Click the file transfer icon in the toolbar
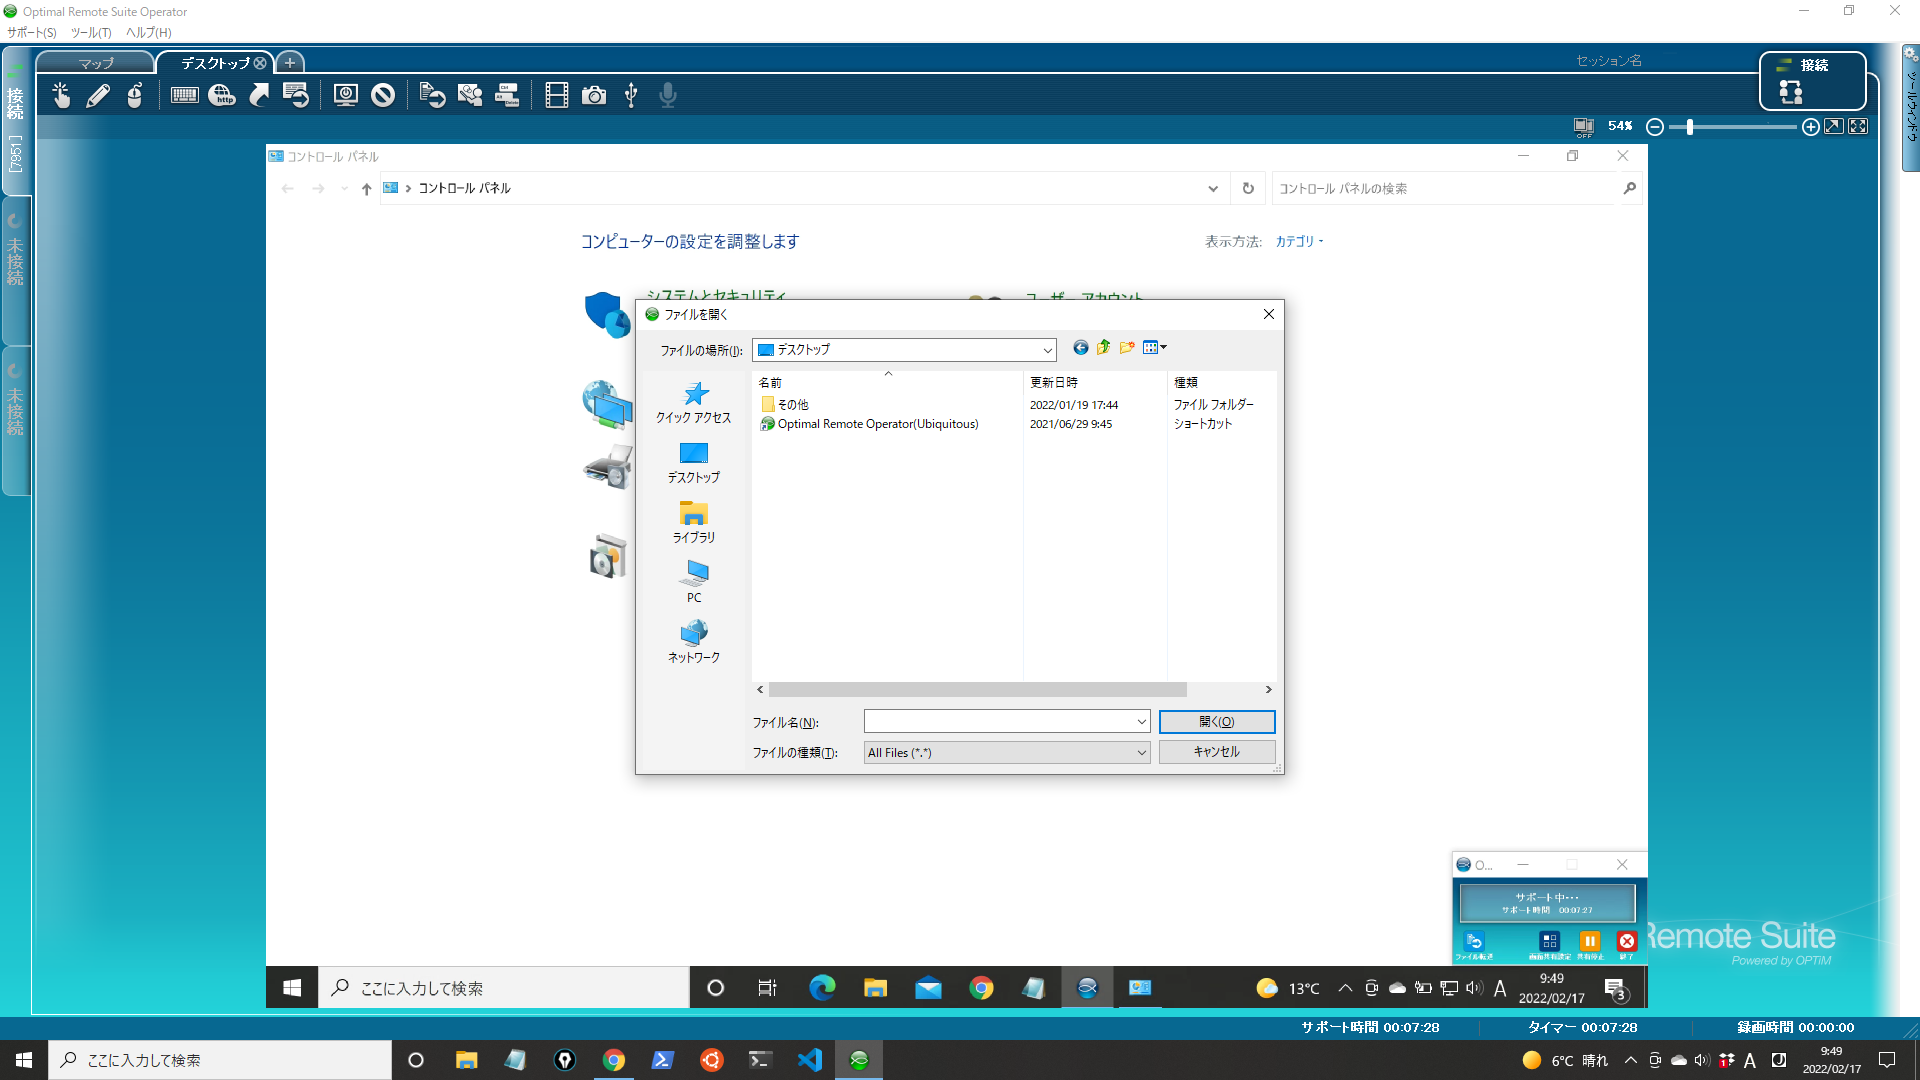The width and height of the screenshot is (1920, 1080). click(432, 95)
